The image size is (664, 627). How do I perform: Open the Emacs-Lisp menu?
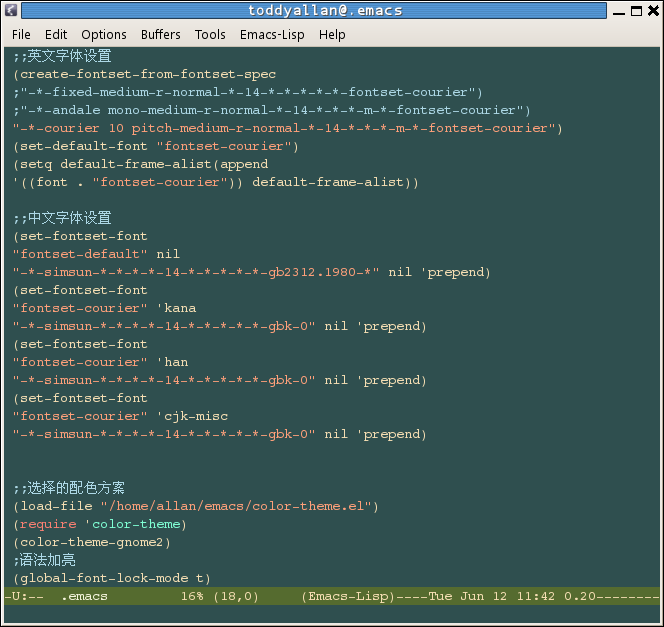[272, 34]
